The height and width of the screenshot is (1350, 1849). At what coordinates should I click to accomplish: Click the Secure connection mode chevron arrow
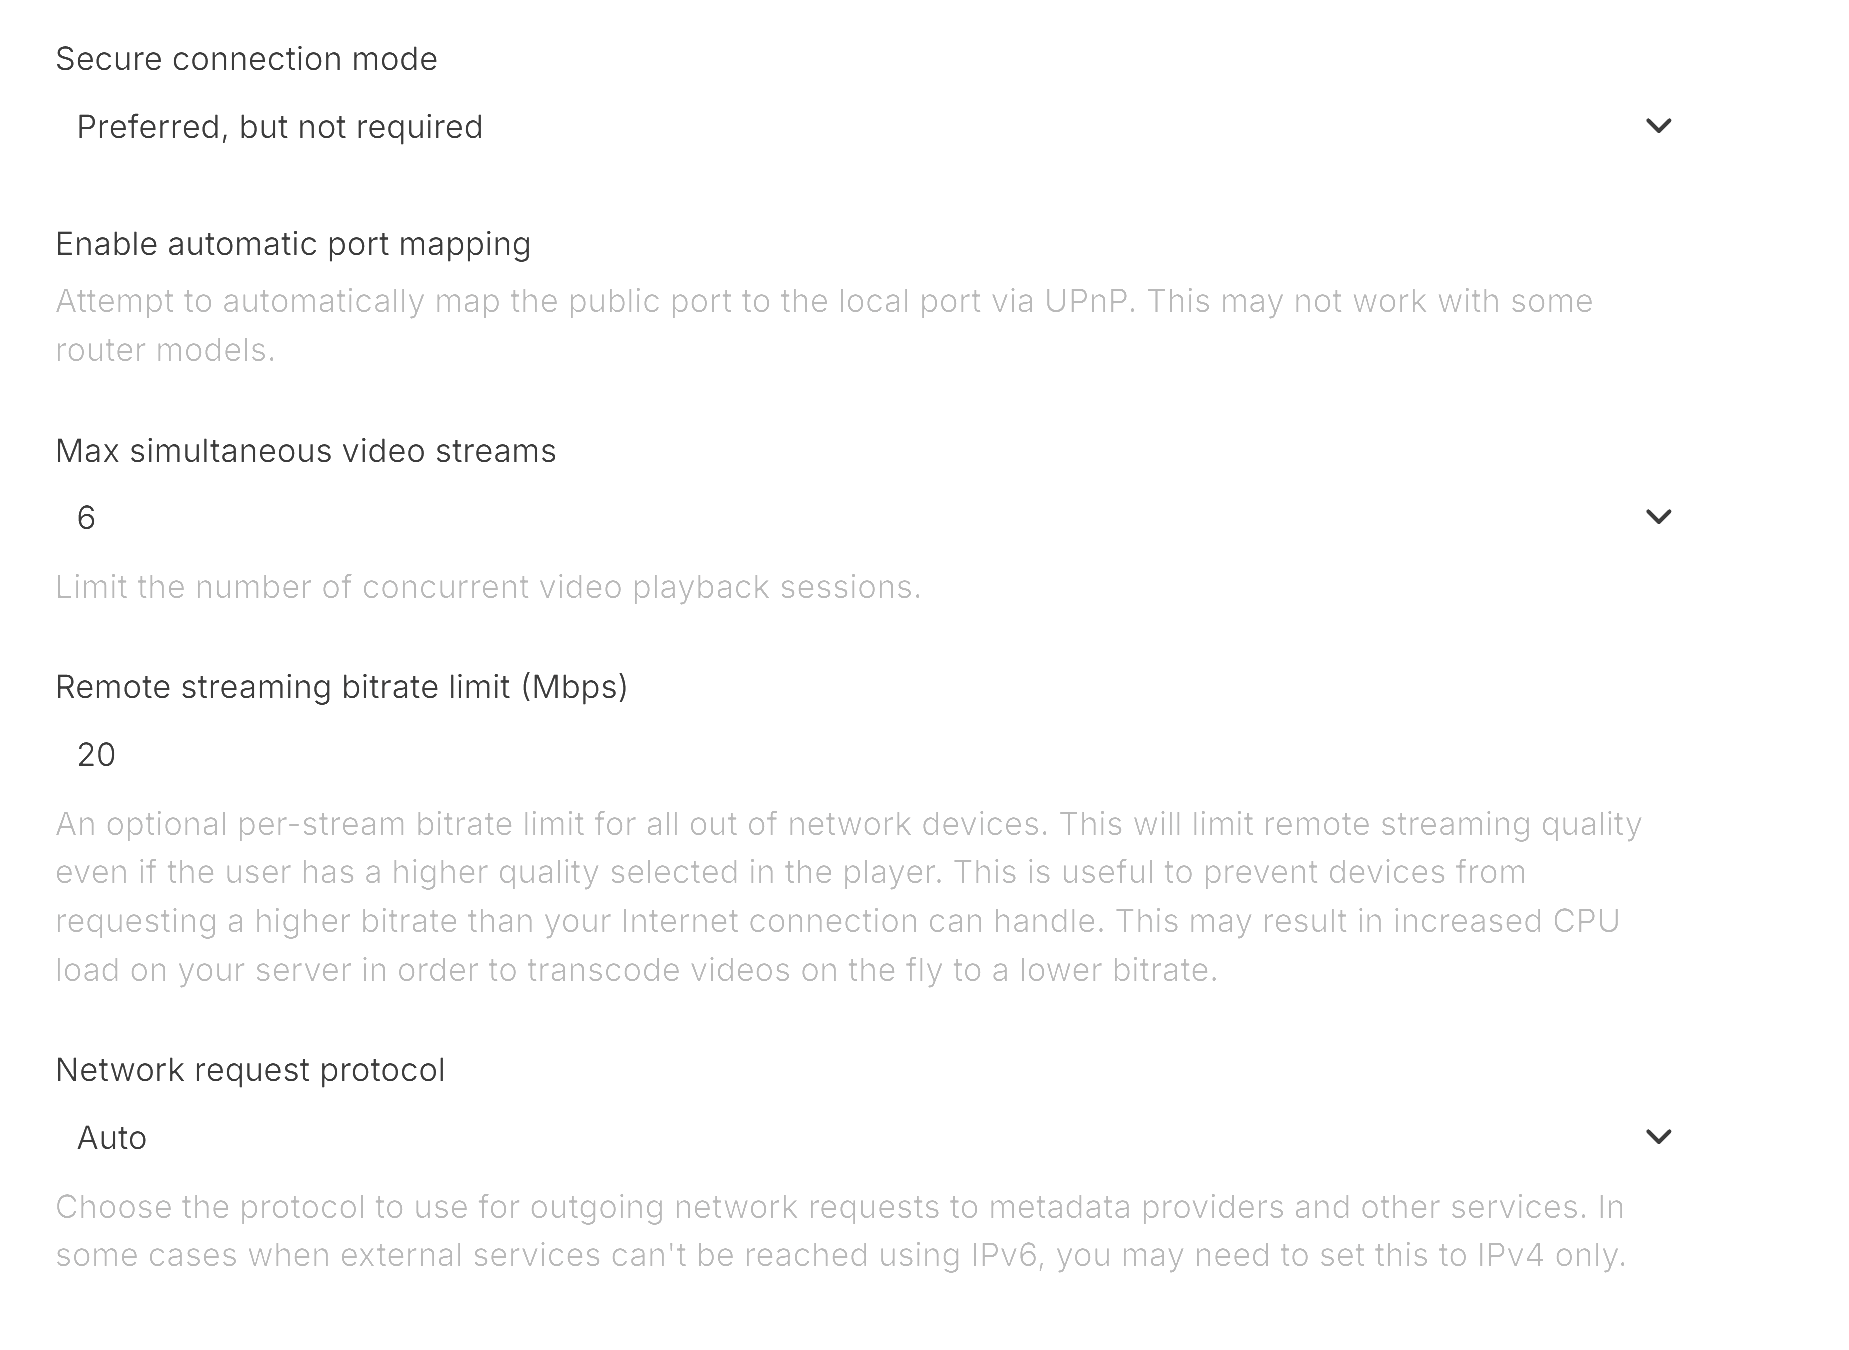[x=1658, y=126]
